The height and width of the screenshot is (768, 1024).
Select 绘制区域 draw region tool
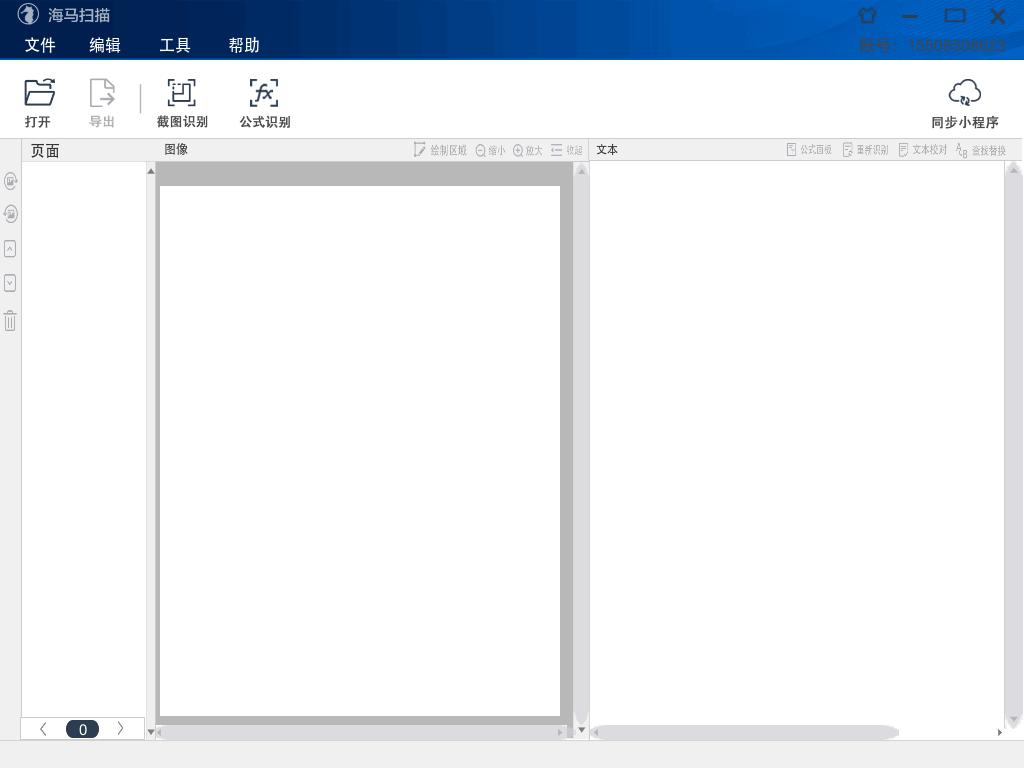pos(440,150)
